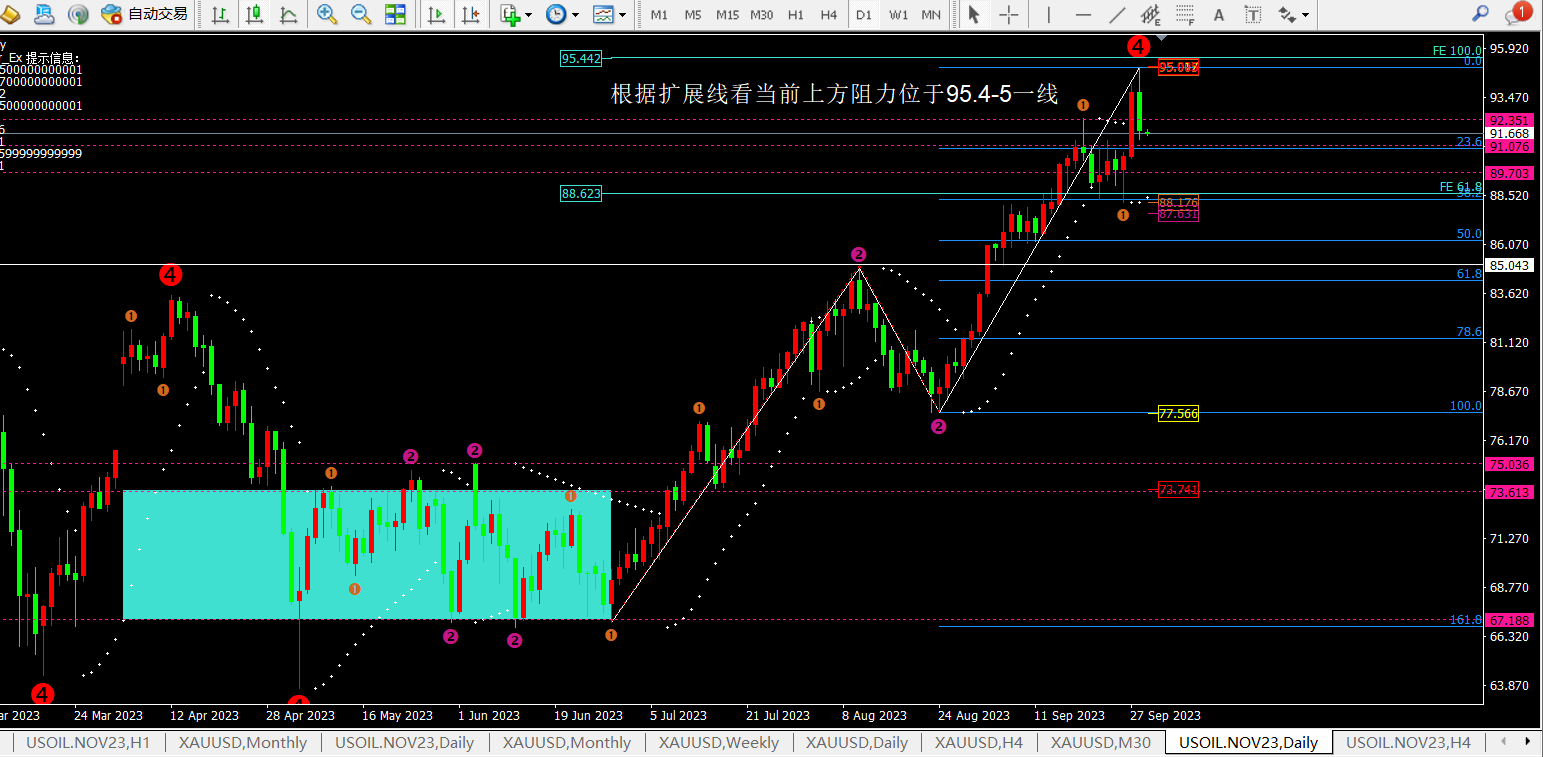
Task: Select the 73.741 red price label
Action: pyautogui.click(x=1178, y=490)
